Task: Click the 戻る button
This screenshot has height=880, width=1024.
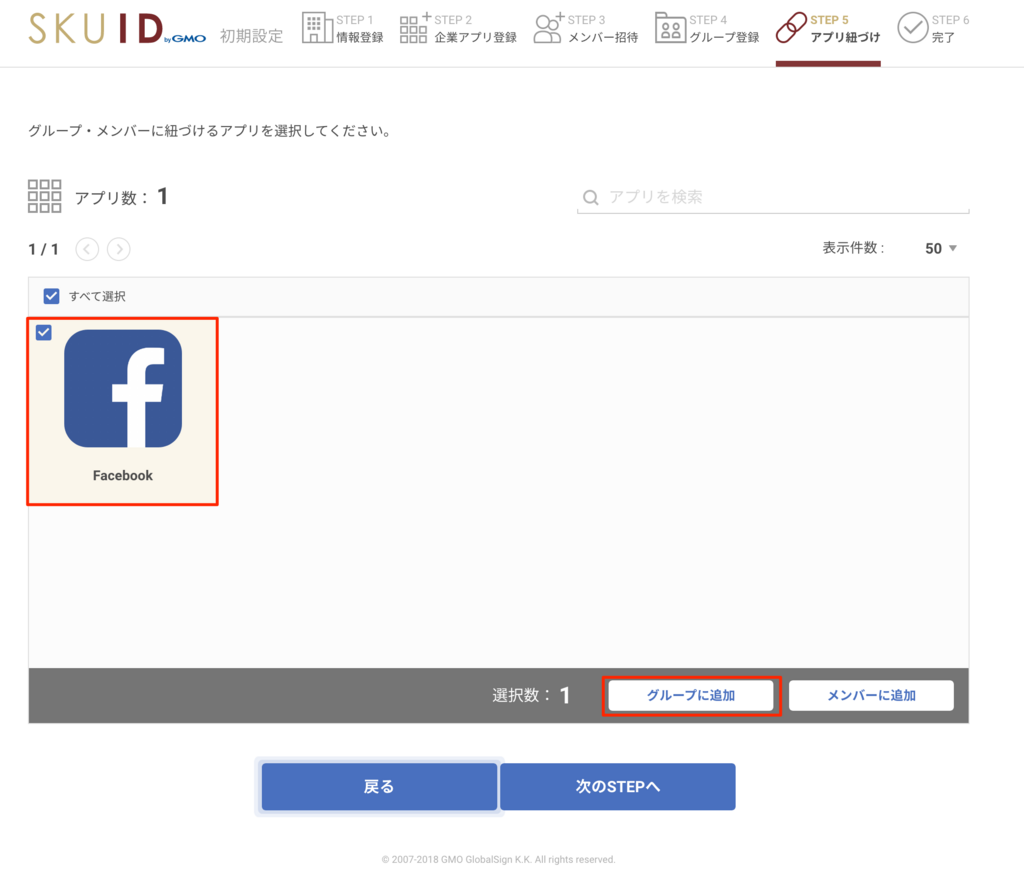Action: click(x=379, y=787)
